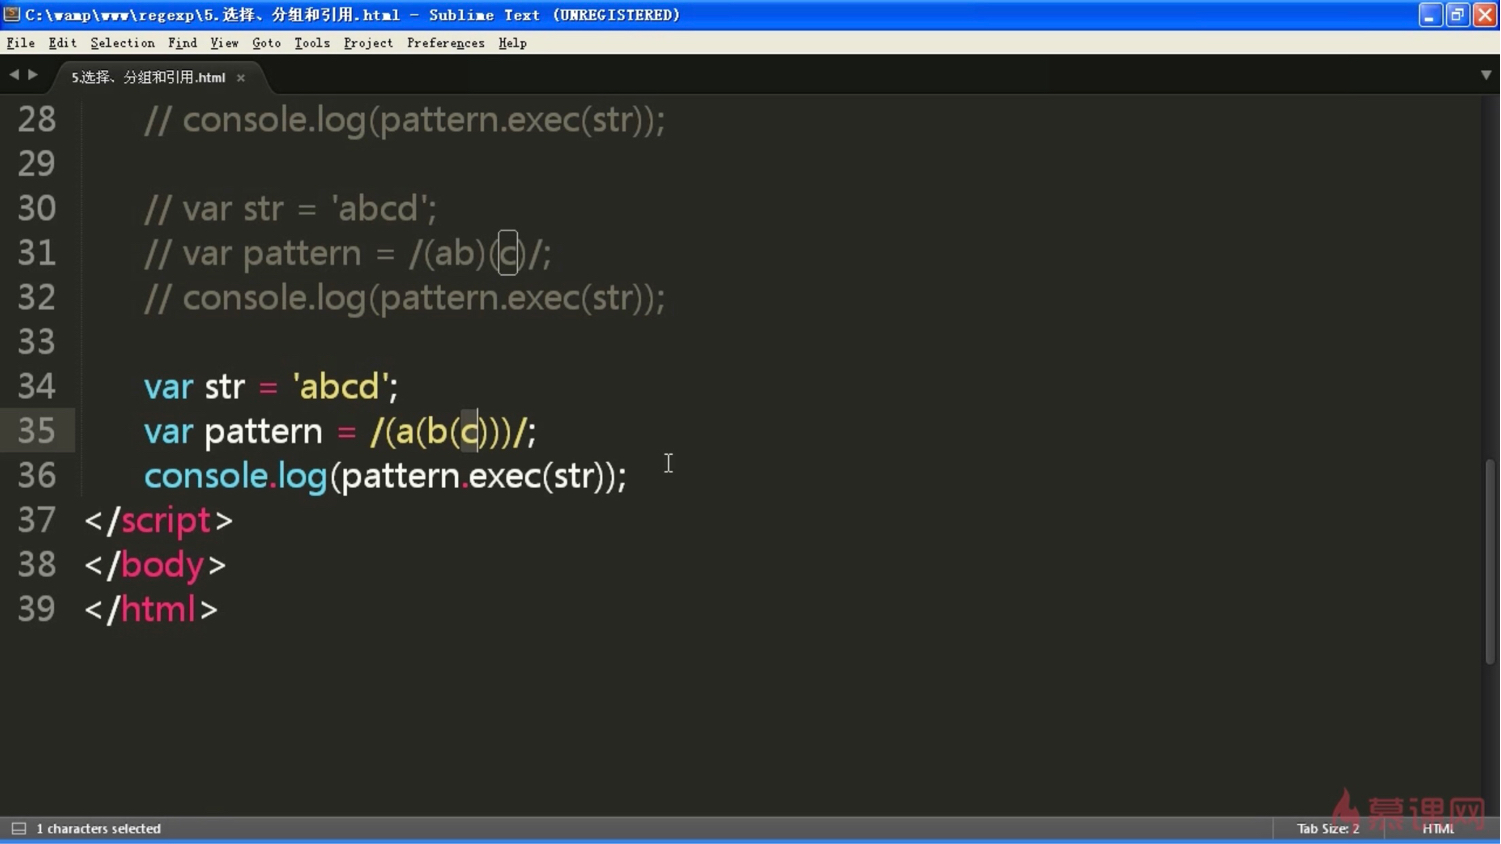Click line number 30 in gutter
The image size is (1501, 844).
tap(37, 208)
